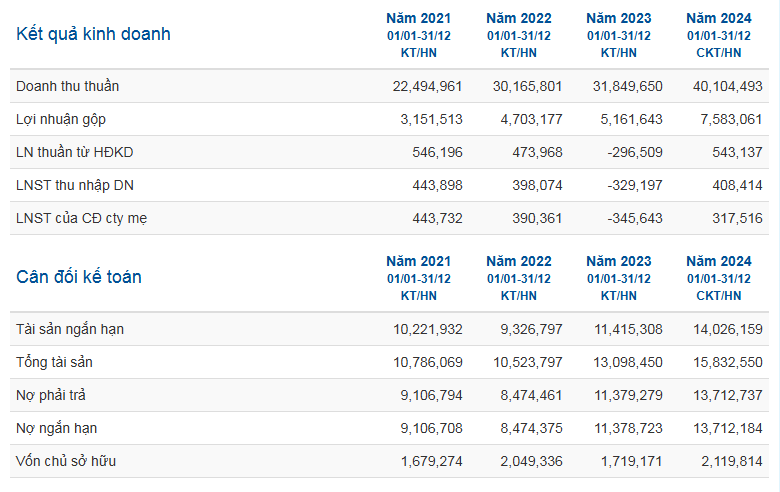The image size is (780, 492).
Task: Click the "LNST thu nhập DN" row label
Action: [74, 185]
